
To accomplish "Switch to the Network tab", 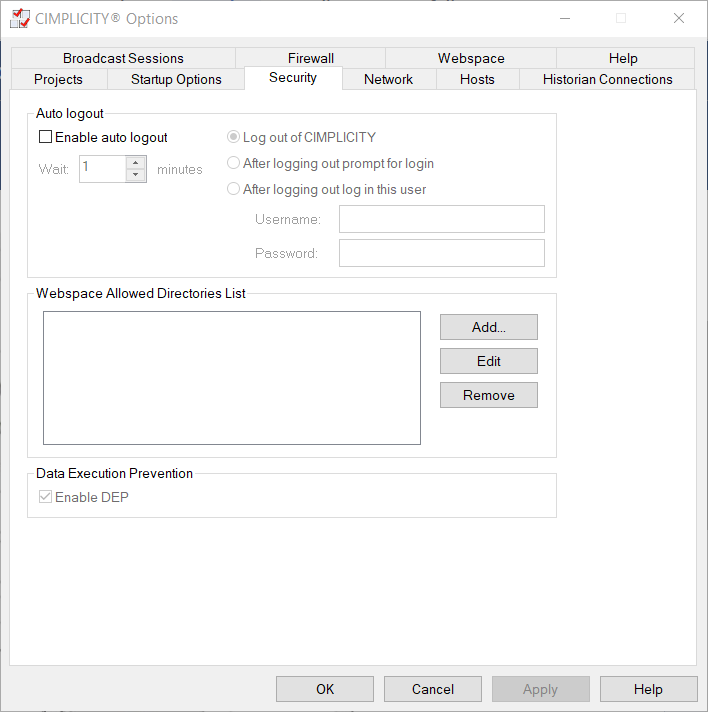I will coord(389,79).
